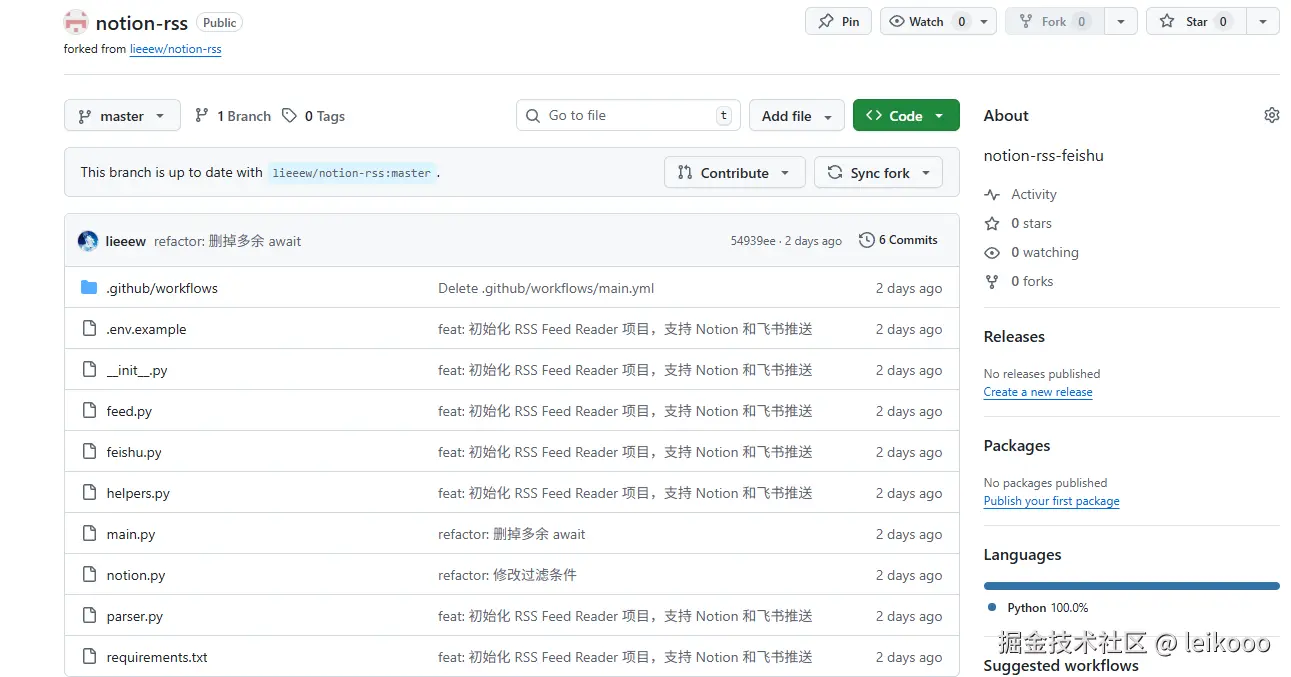Screen dimensions: 1291x677
Task: Open the .github/workflows folder
Action: (x=162, y=288)
